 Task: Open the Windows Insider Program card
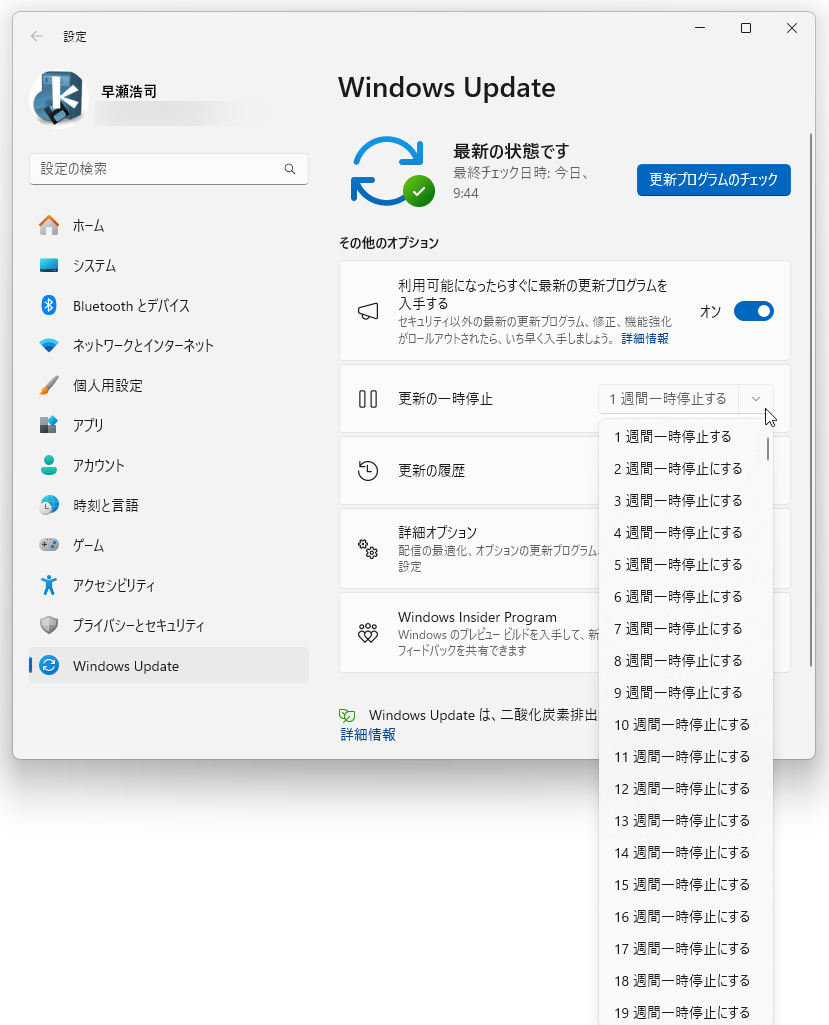coord(469,632)
